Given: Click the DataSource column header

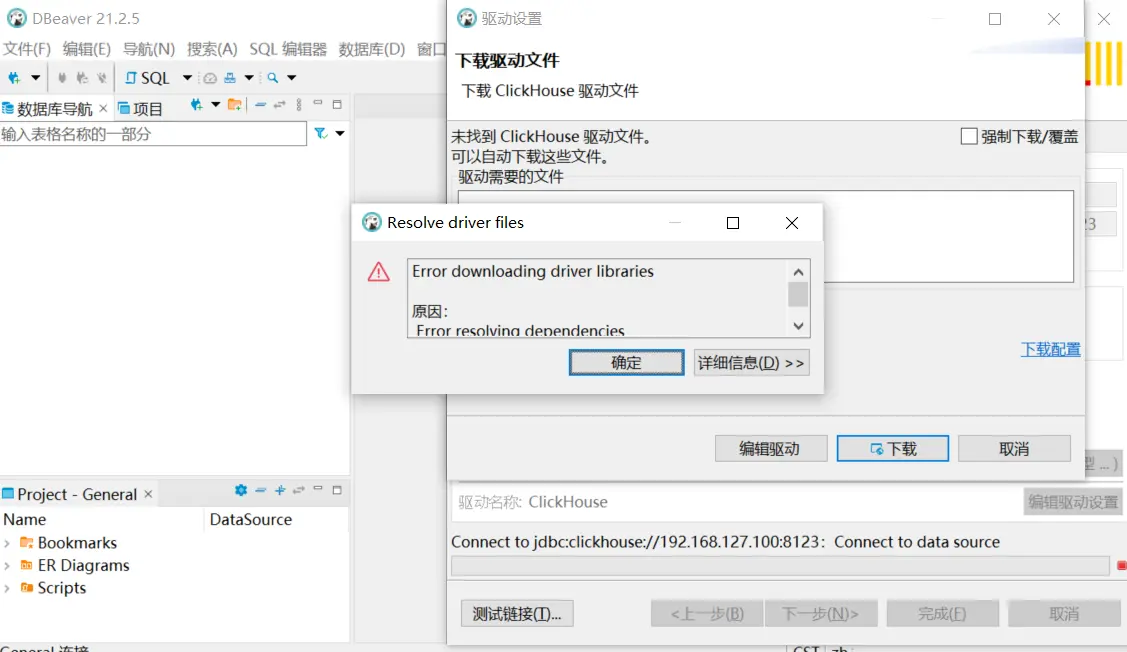Looking at the screenshot, I should pyautogui.click(x=251, y=519).
